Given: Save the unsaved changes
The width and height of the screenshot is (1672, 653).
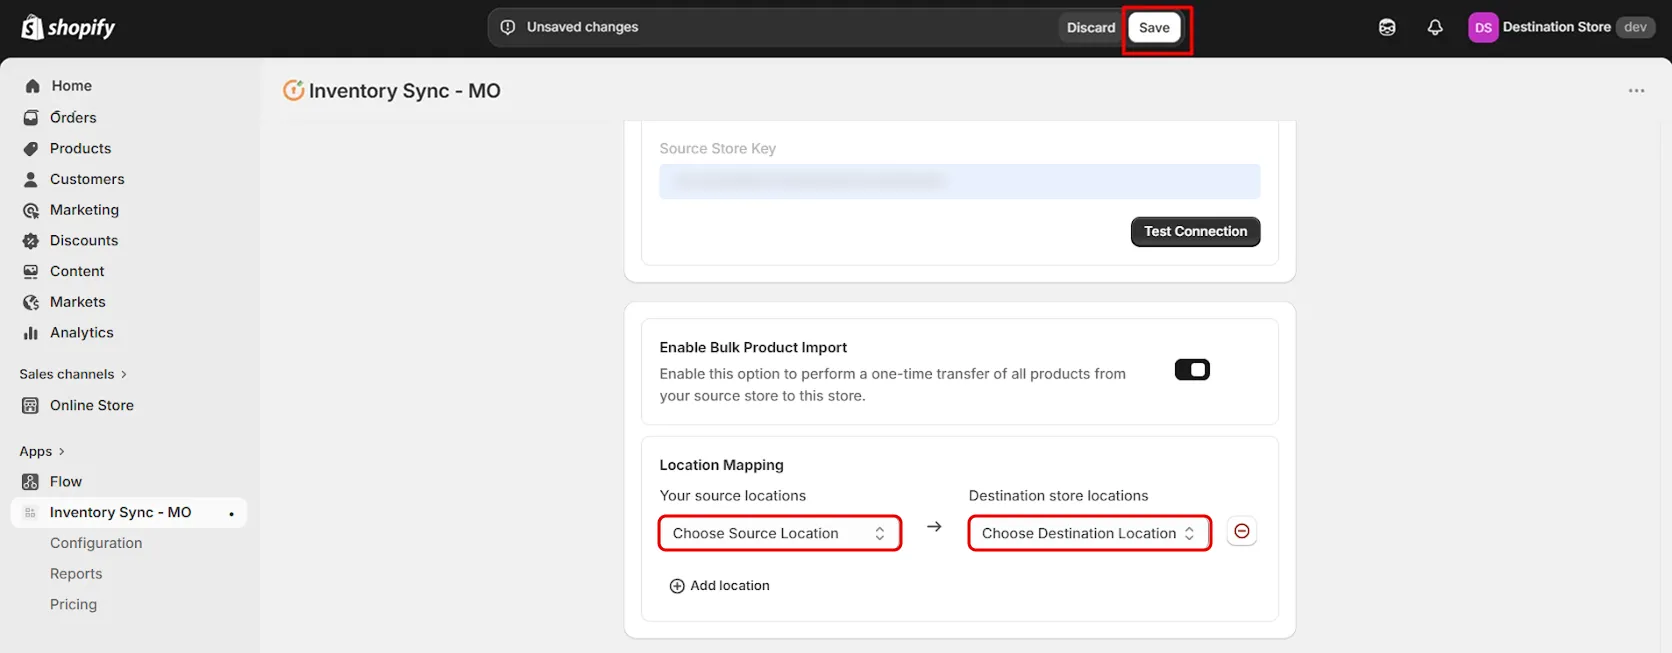Looking at the screenshot, I should pos(1154,28).
